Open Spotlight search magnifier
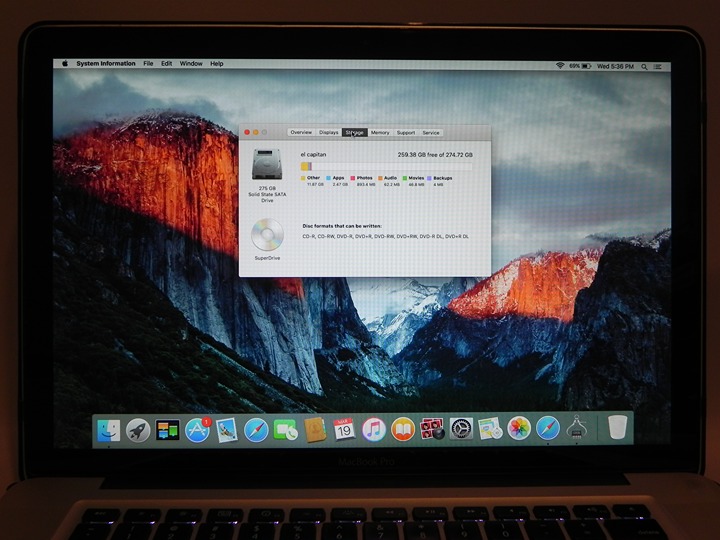The height and width of the screenshot is (540, 720). (644, 67)
